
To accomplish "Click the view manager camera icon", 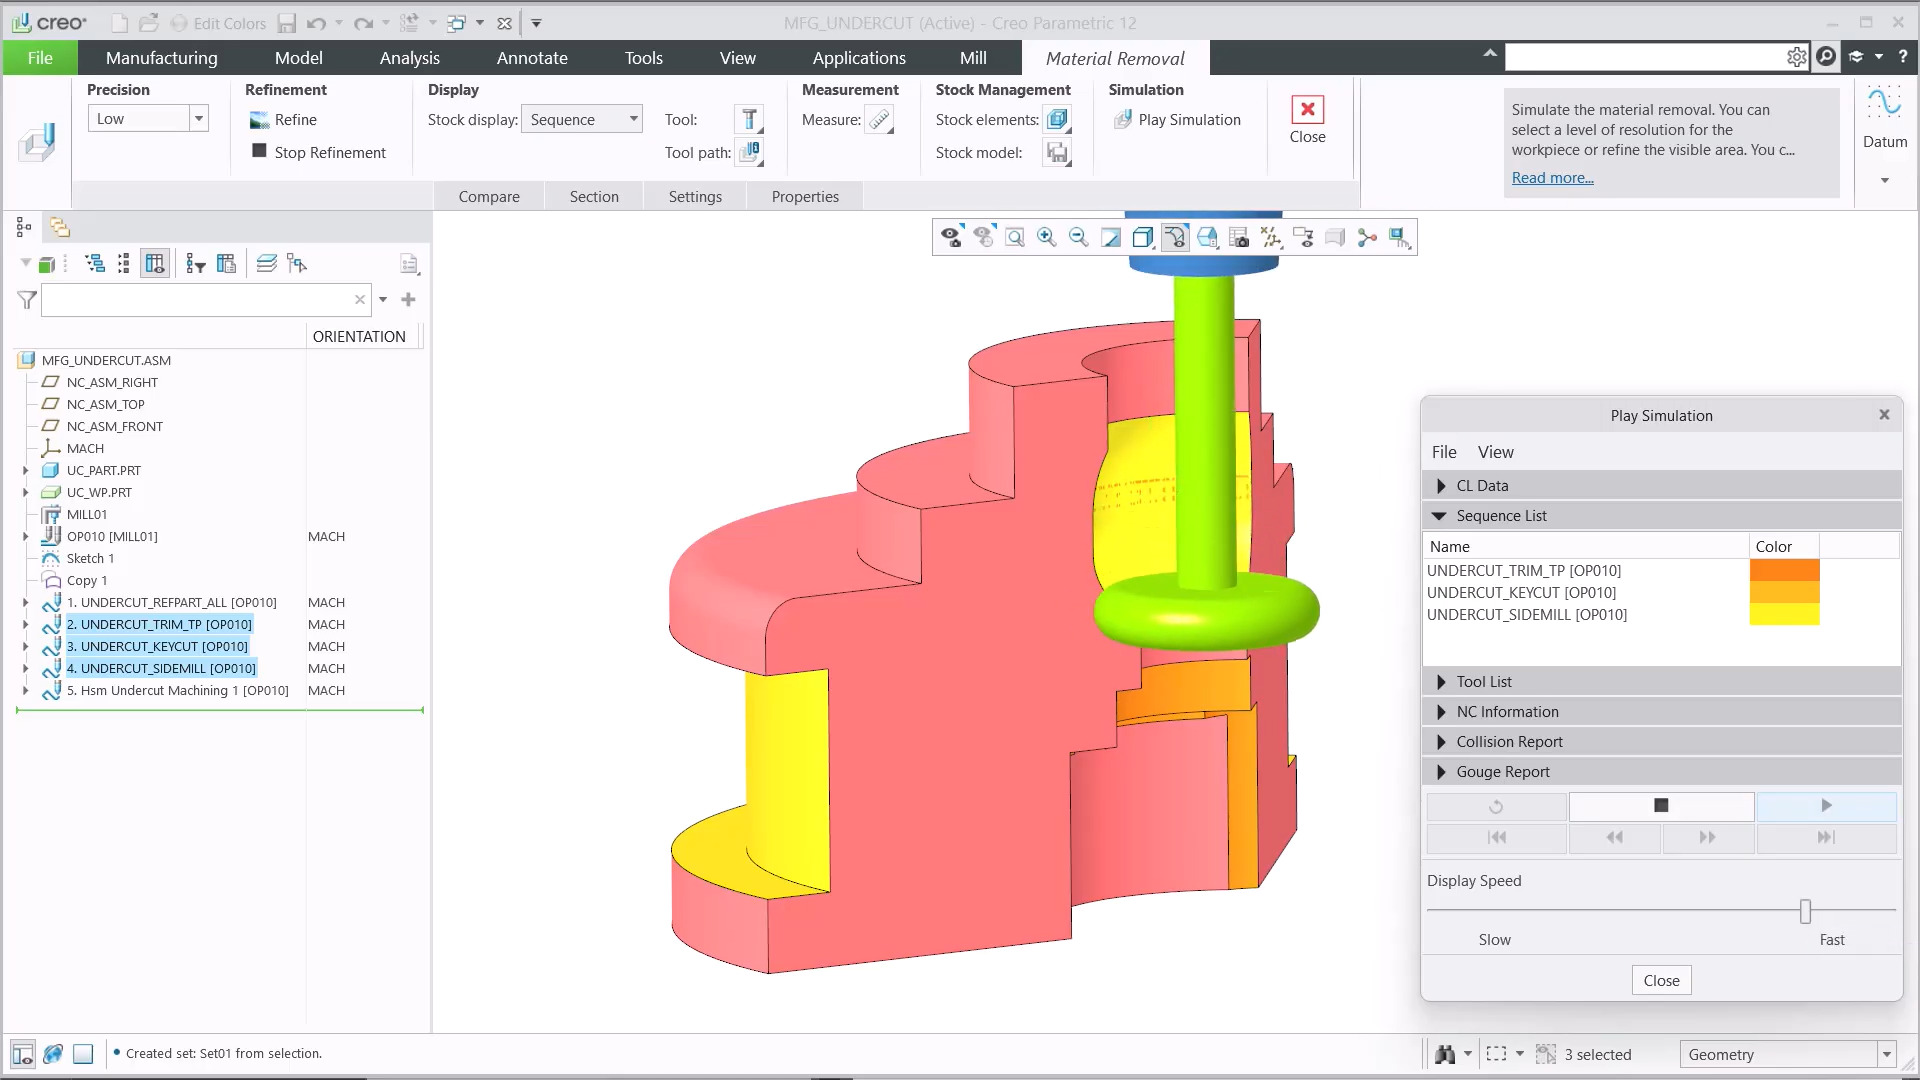I will 1239,237.
